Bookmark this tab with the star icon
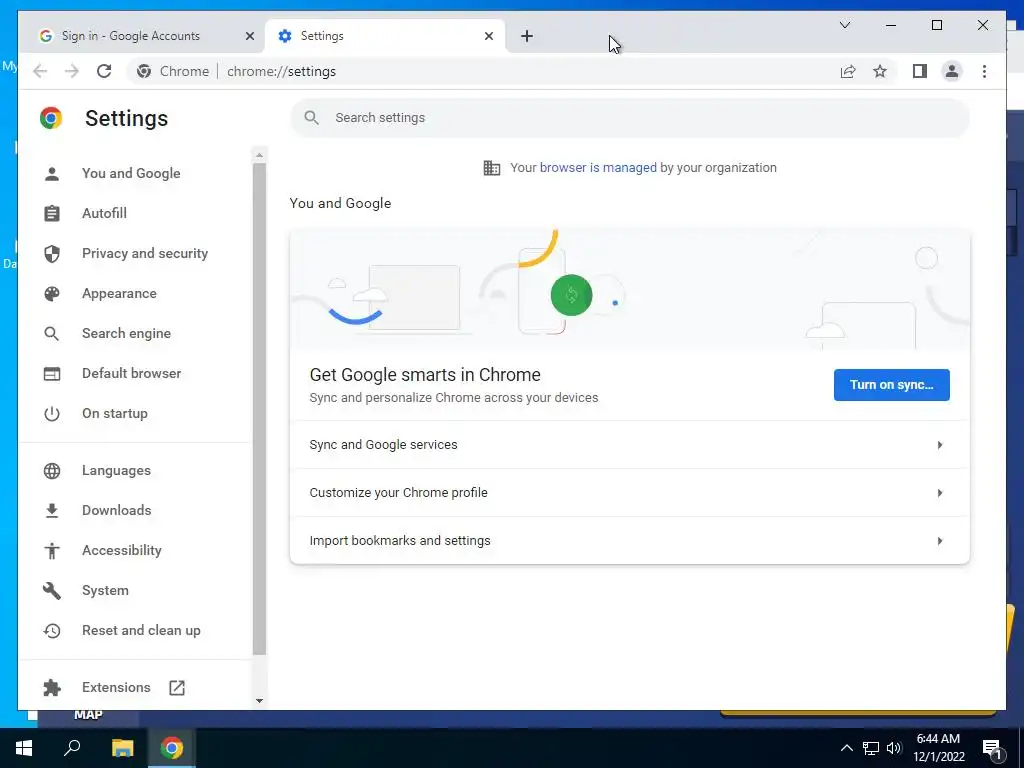 click(x=880, y=71)
